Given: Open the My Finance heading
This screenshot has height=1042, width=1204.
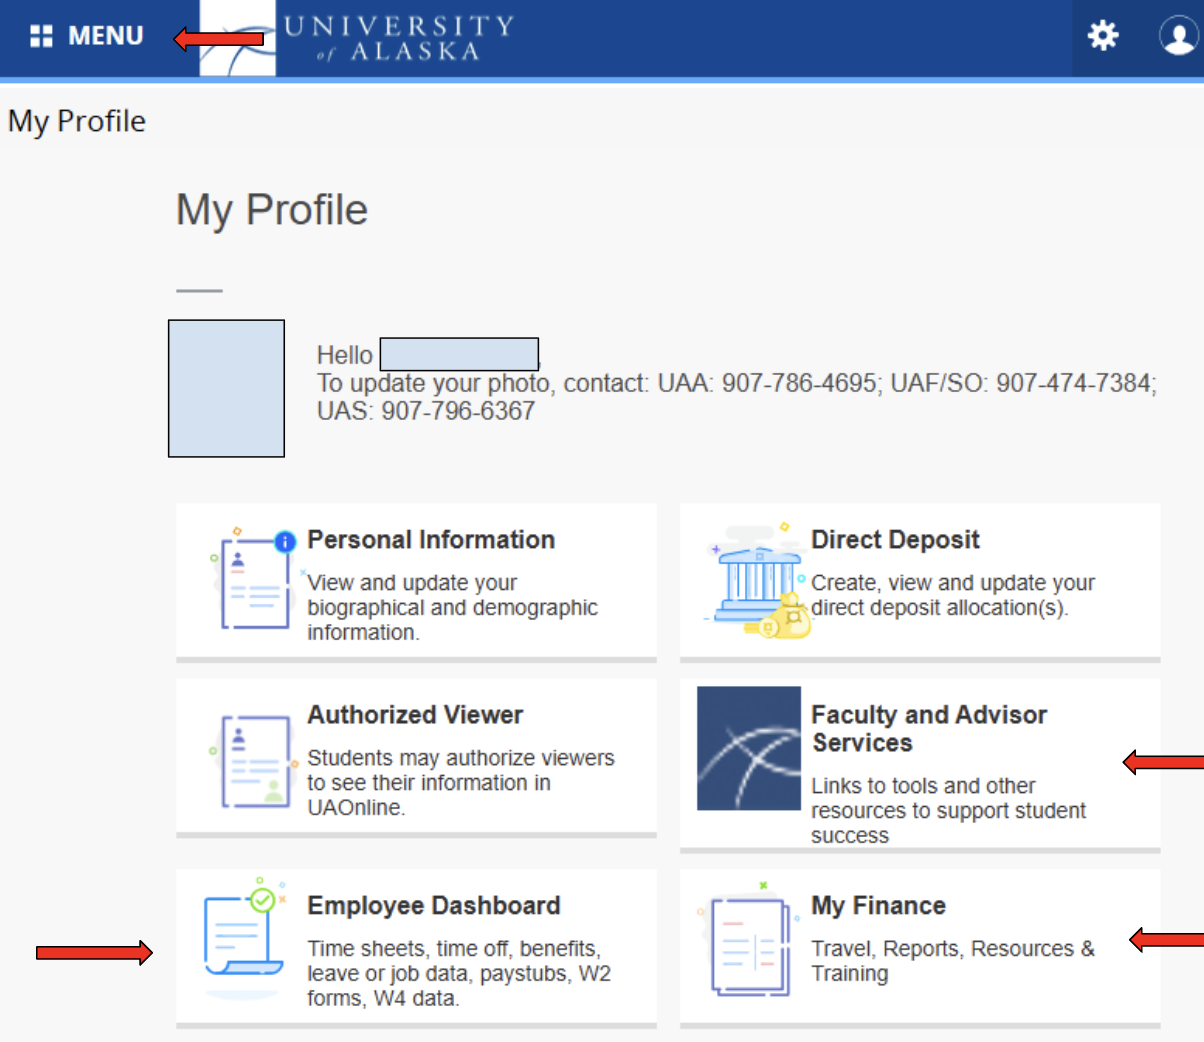Looking at the screenshot, I should tap(878, 906).
